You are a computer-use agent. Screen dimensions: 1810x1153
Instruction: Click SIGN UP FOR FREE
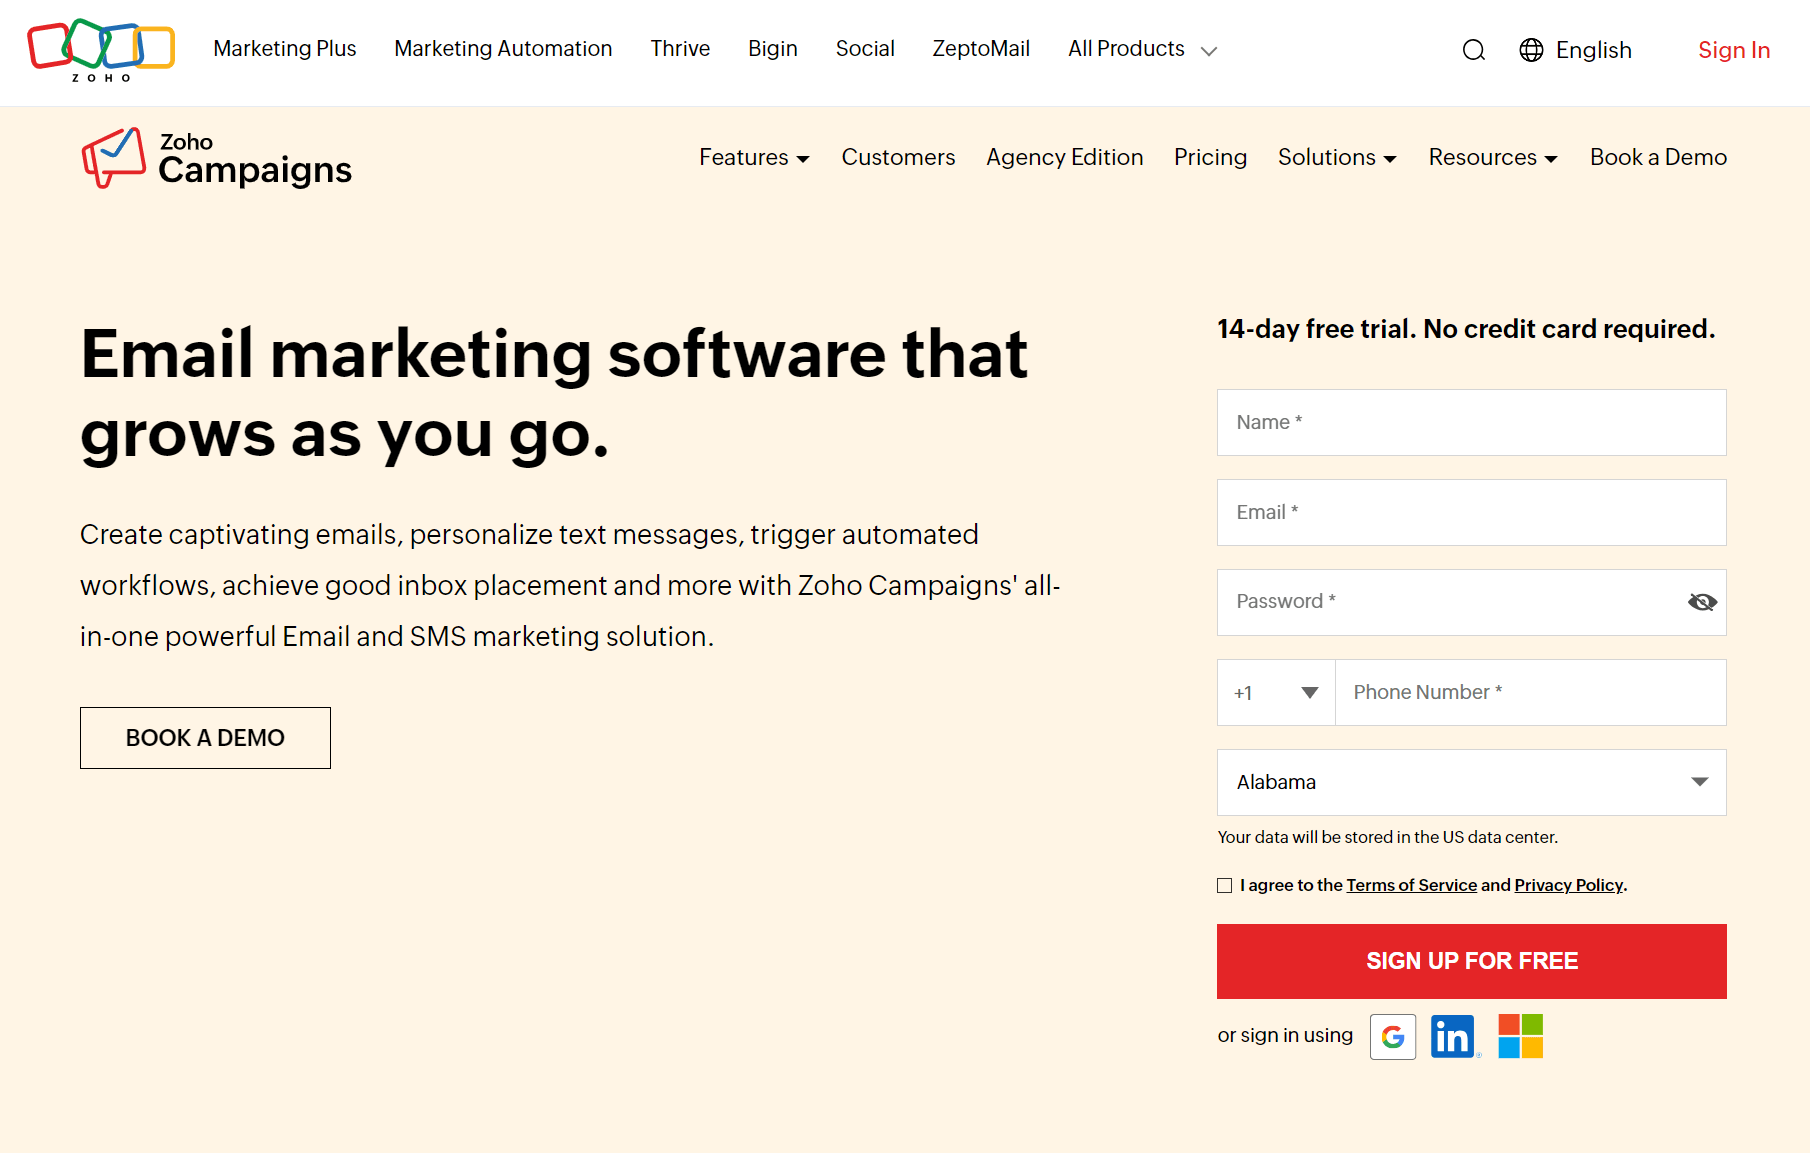pyautogui.click(x=1471, y=961)
